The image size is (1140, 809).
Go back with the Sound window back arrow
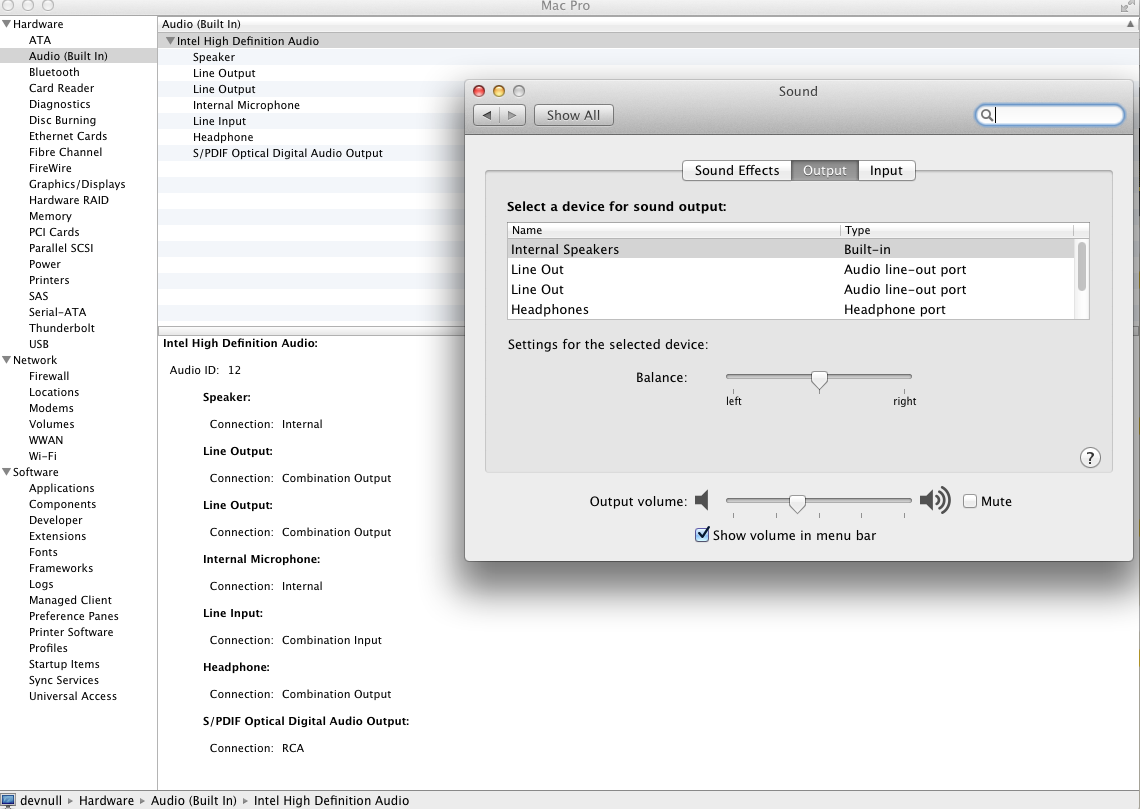[486, 115]
